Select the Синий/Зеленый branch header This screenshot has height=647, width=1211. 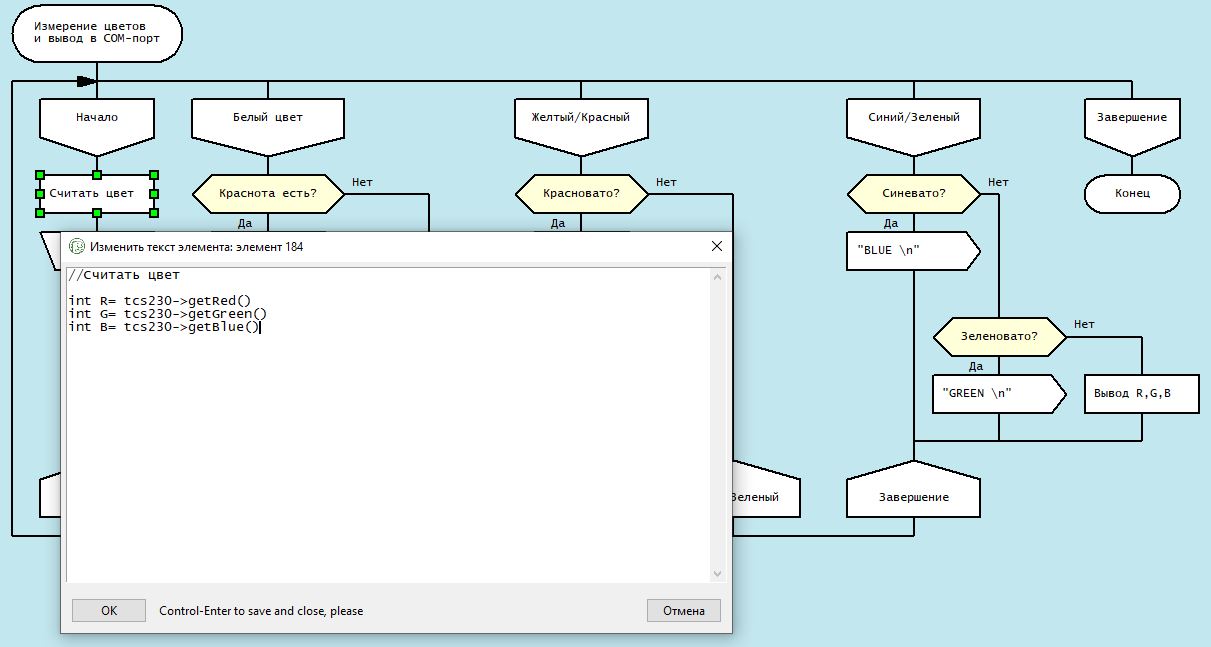tap(913, 118)
